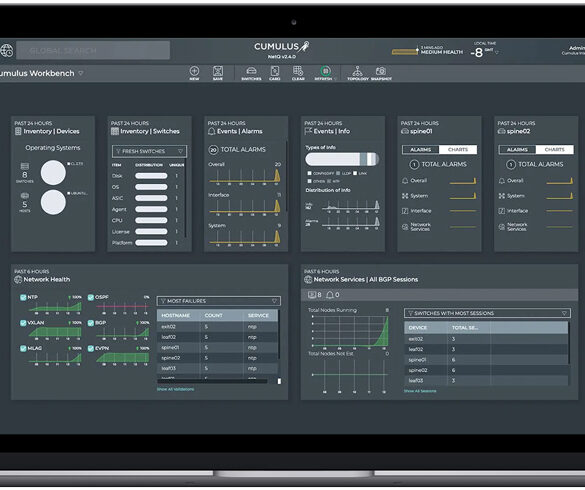
Task: Select spine01 in Most Failures table
Action: [x=217, y=347]
